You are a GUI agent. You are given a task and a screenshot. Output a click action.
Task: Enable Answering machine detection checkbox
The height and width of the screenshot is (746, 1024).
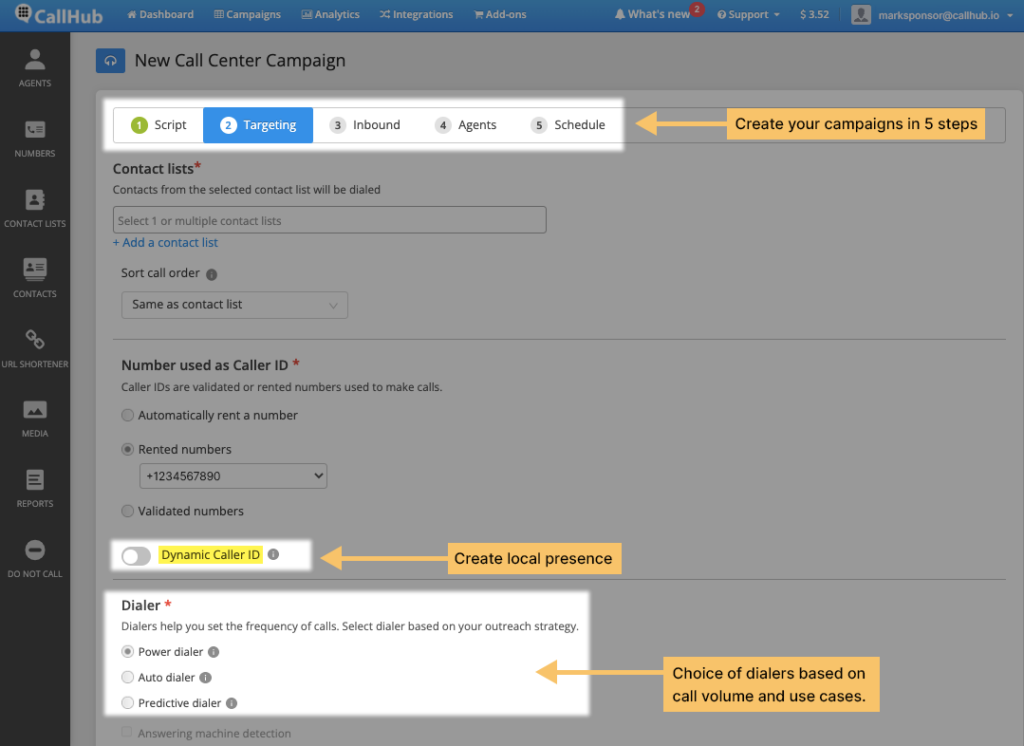coord(127,732)
